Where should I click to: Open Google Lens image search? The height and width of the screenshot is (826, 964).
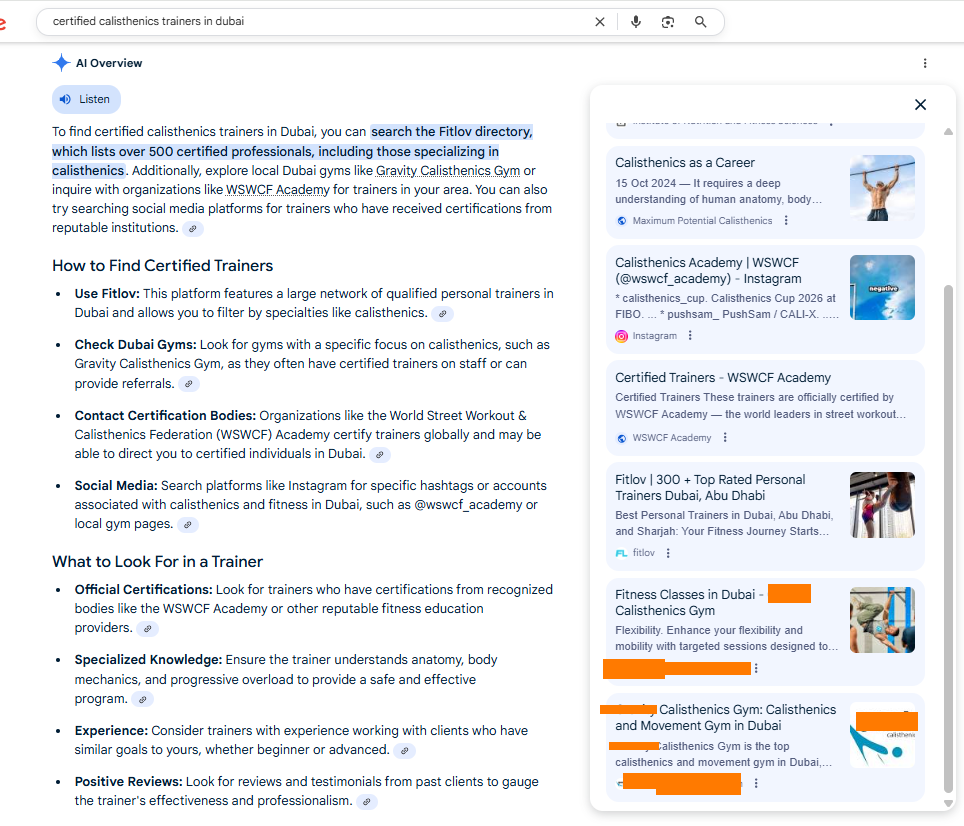(x=668, y=22)
